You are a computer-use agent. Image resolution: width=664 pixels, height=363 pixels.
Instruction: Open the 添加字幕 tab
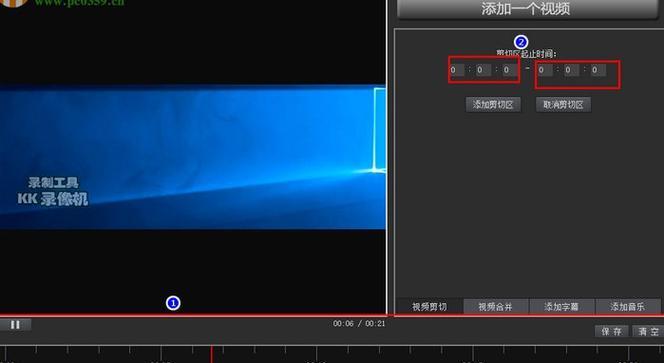pos(562,306)
